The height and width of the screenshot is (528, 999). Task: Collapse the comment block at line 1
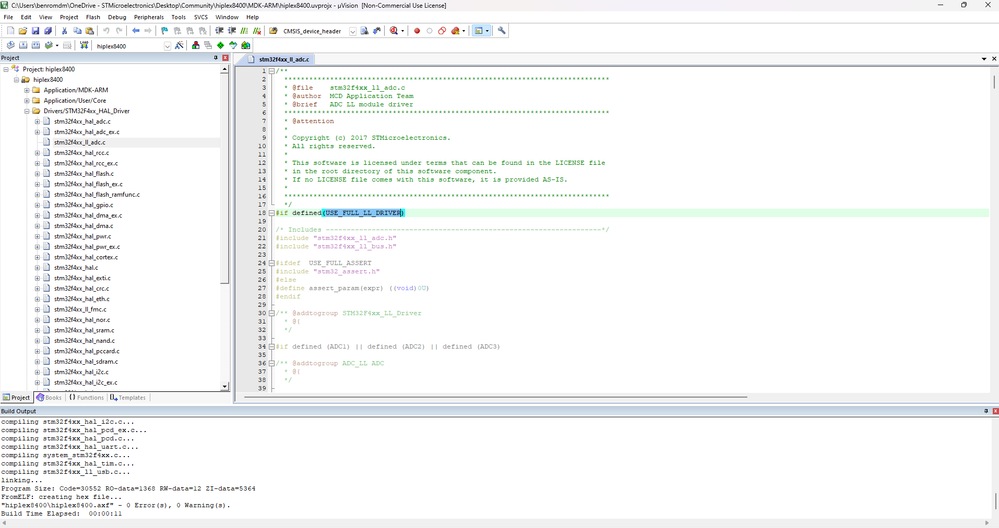pos(272,71)
